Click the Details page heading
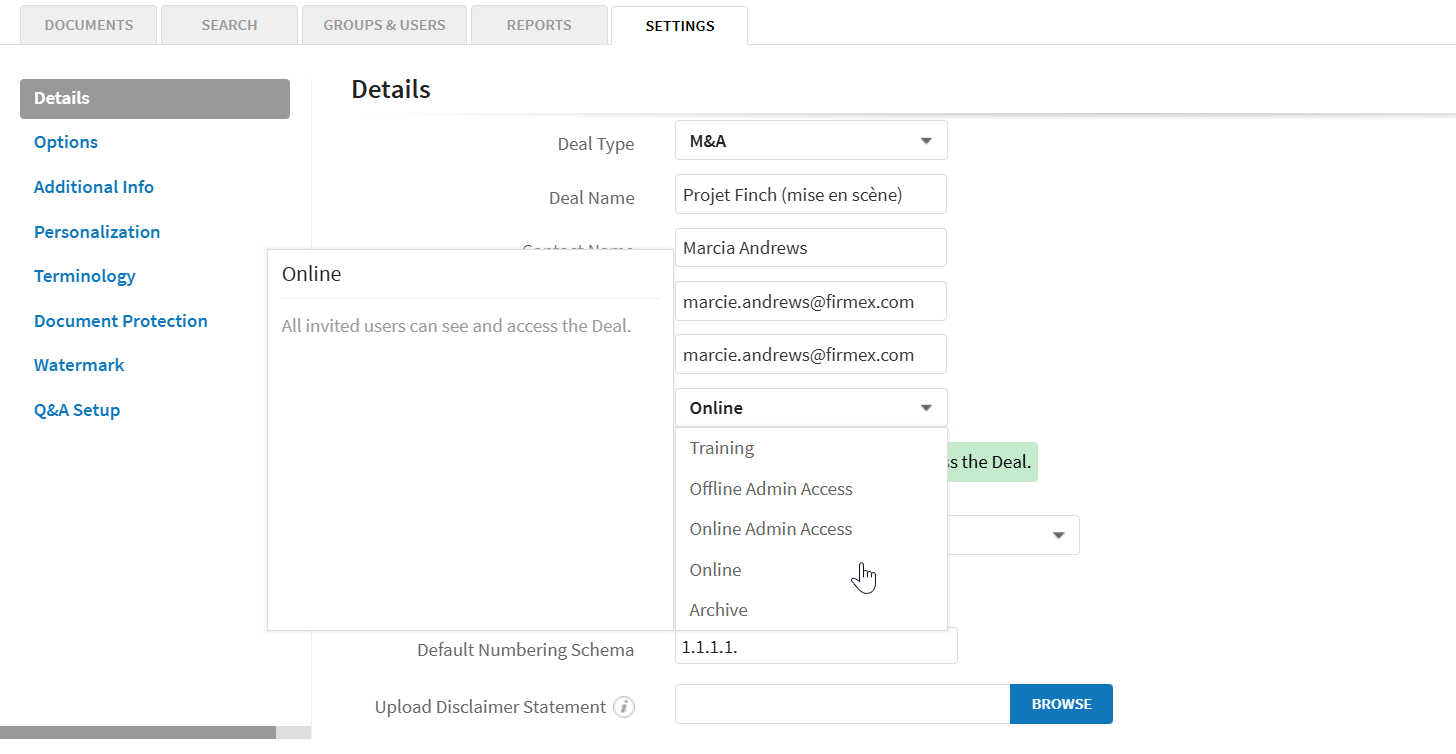Screen dimensions: 1456x754 point(391,89)
